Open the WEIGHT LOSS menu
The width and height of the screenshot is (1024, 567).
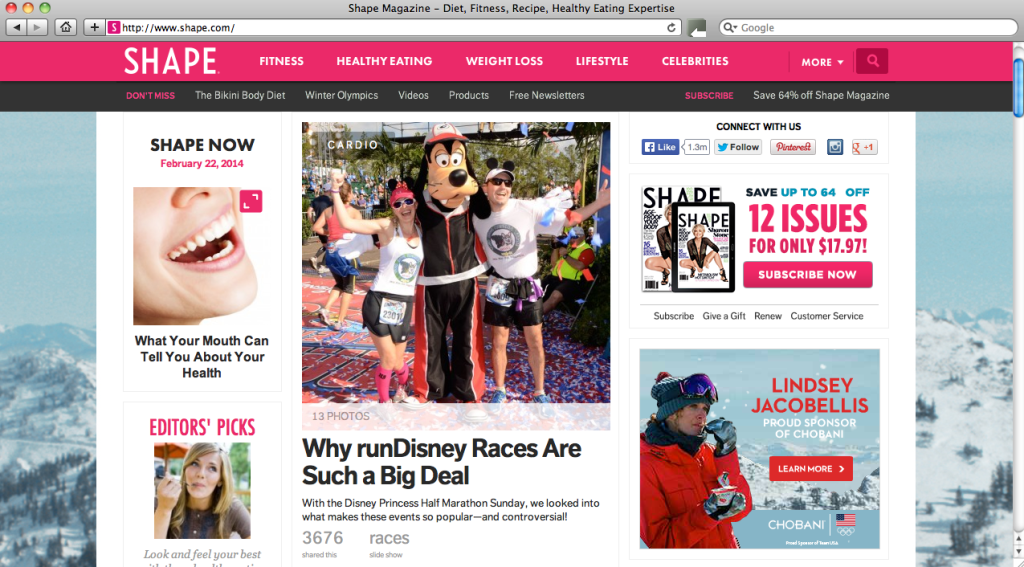(x=504, y=61)
